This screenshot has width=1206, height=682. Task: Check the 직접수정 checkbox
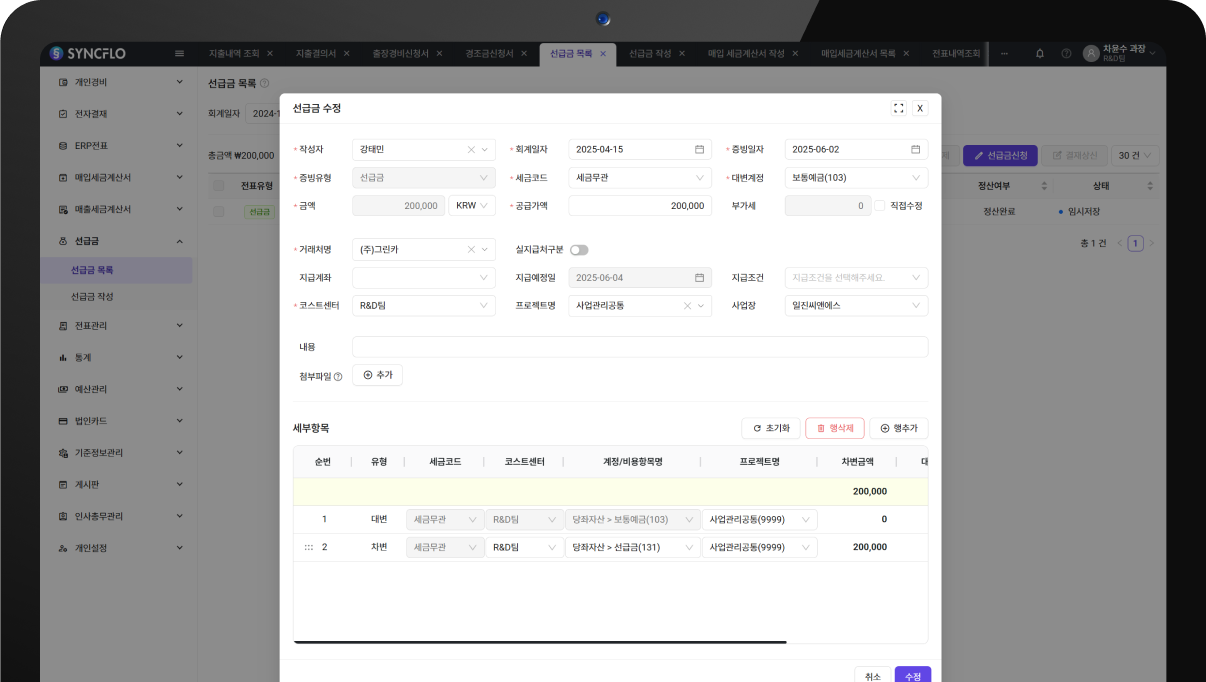880,206
